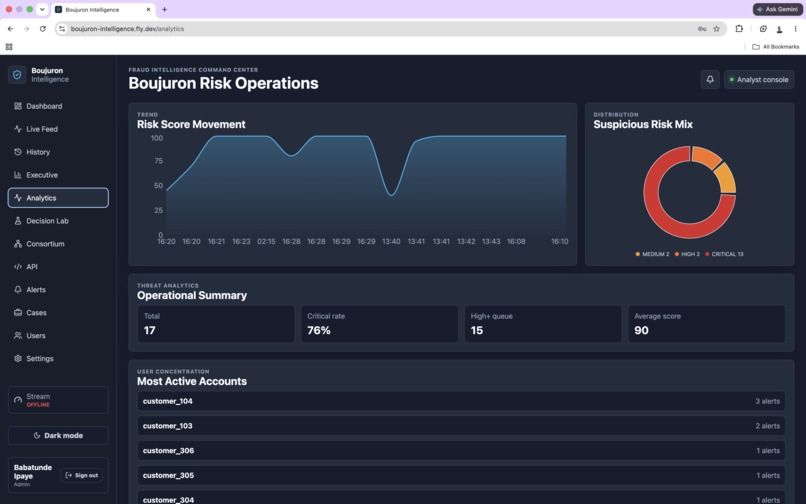Open Chrome three-dot menu

[x=795, y=29]
